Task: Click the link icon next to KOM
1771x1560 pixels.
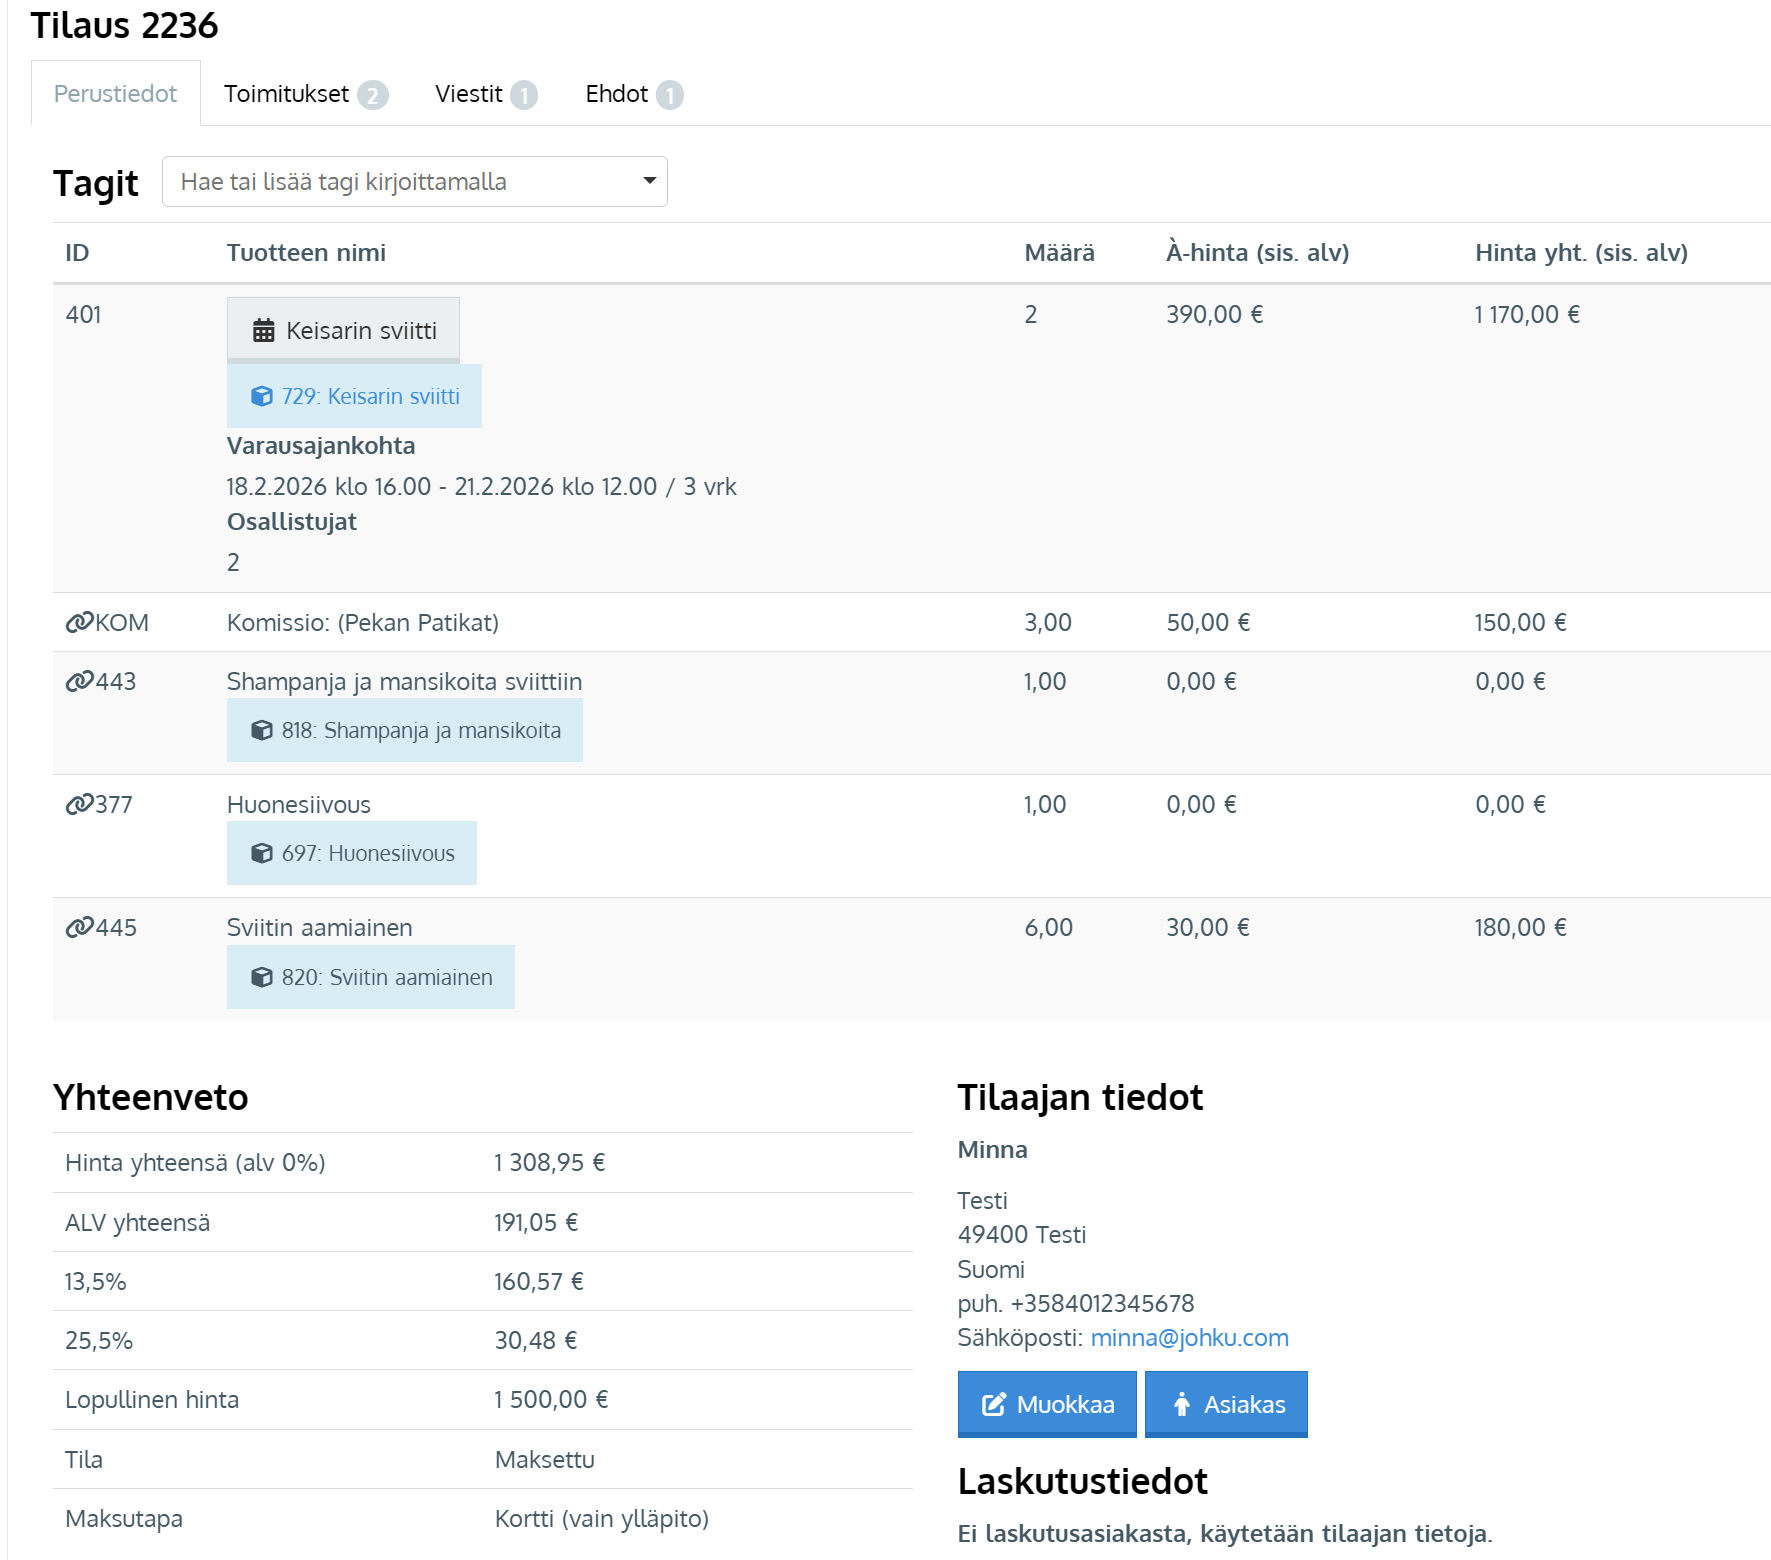Action: coord(79,623)
